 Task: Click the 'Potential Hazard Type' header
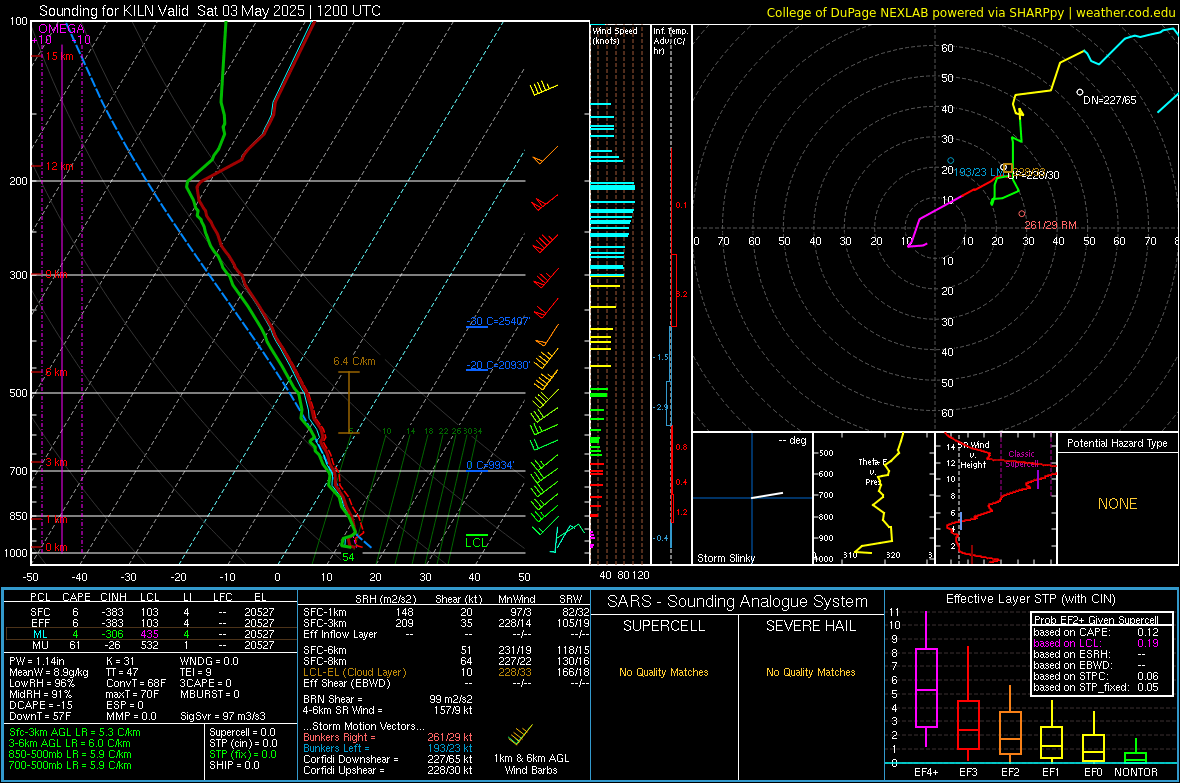(x=1118, y=443)
